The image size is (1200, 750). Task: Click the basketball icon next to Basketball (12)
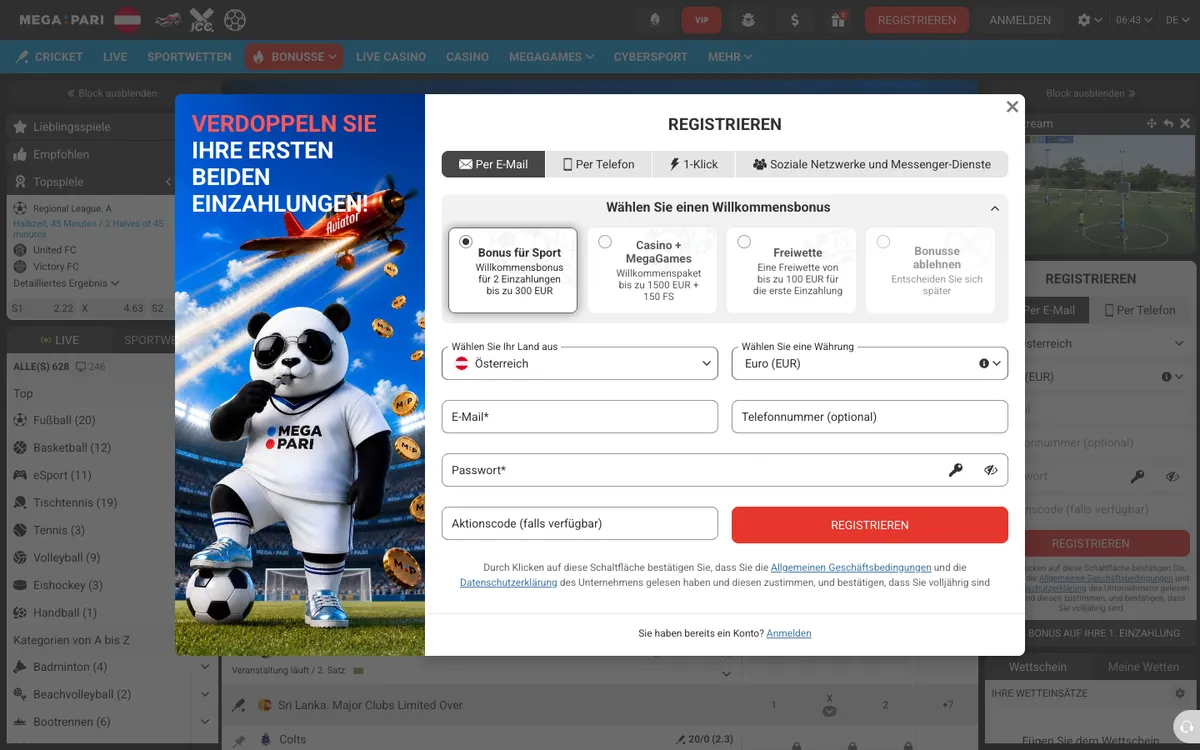coord(20,448)
